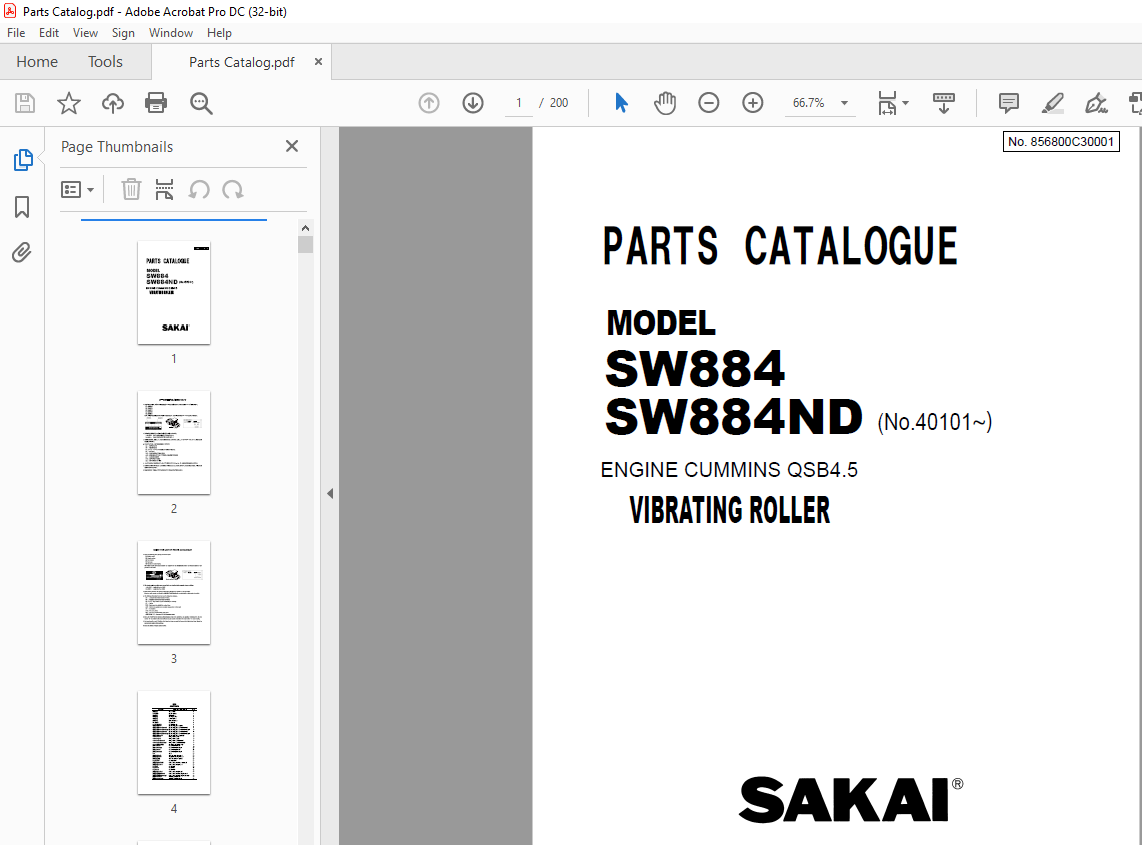Click the page number input field
This screenshot has width=1142, height=845.
(x=519, y=103)
